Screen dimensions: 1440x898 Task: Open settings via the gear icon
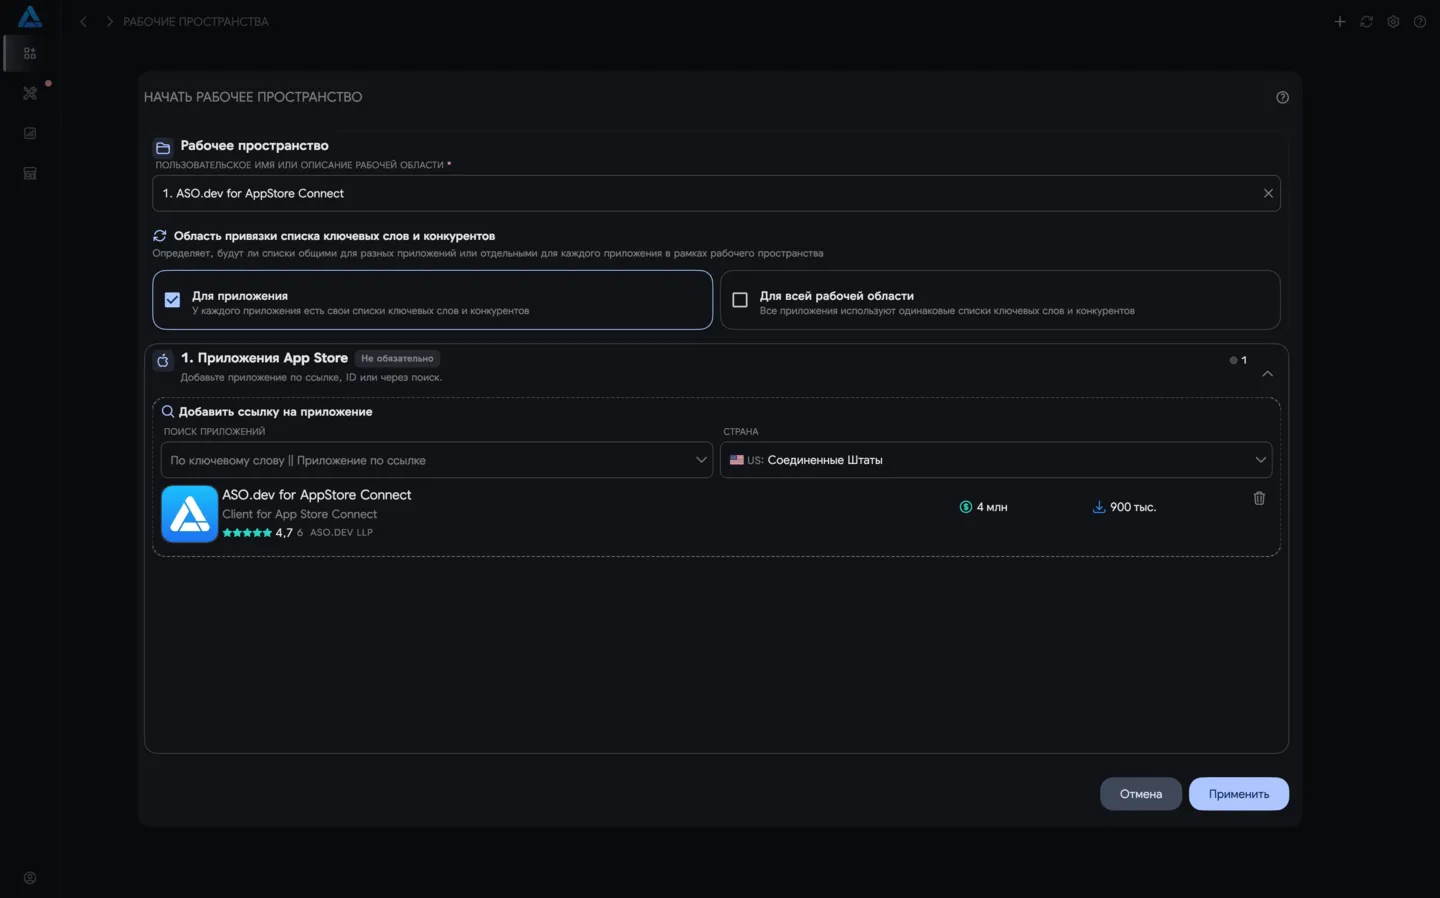click(1393, 21)
